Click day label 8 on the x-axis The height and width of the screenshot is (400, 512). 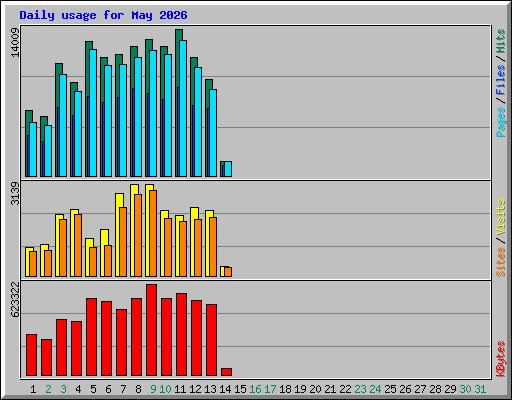(138, 389)
